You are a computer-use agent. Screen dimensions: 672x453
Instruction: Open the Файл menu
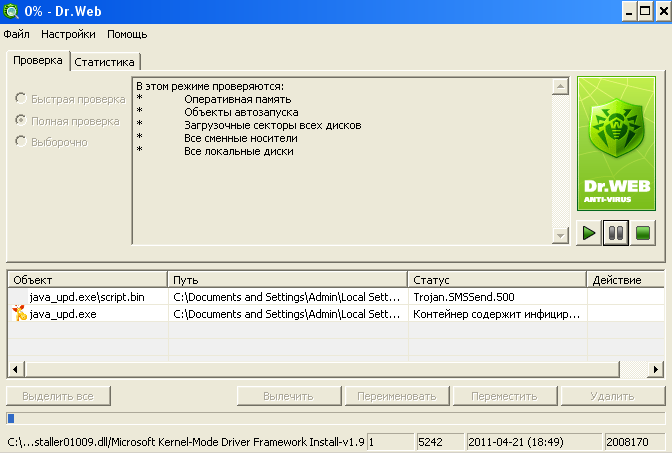(x=16, y=34)
